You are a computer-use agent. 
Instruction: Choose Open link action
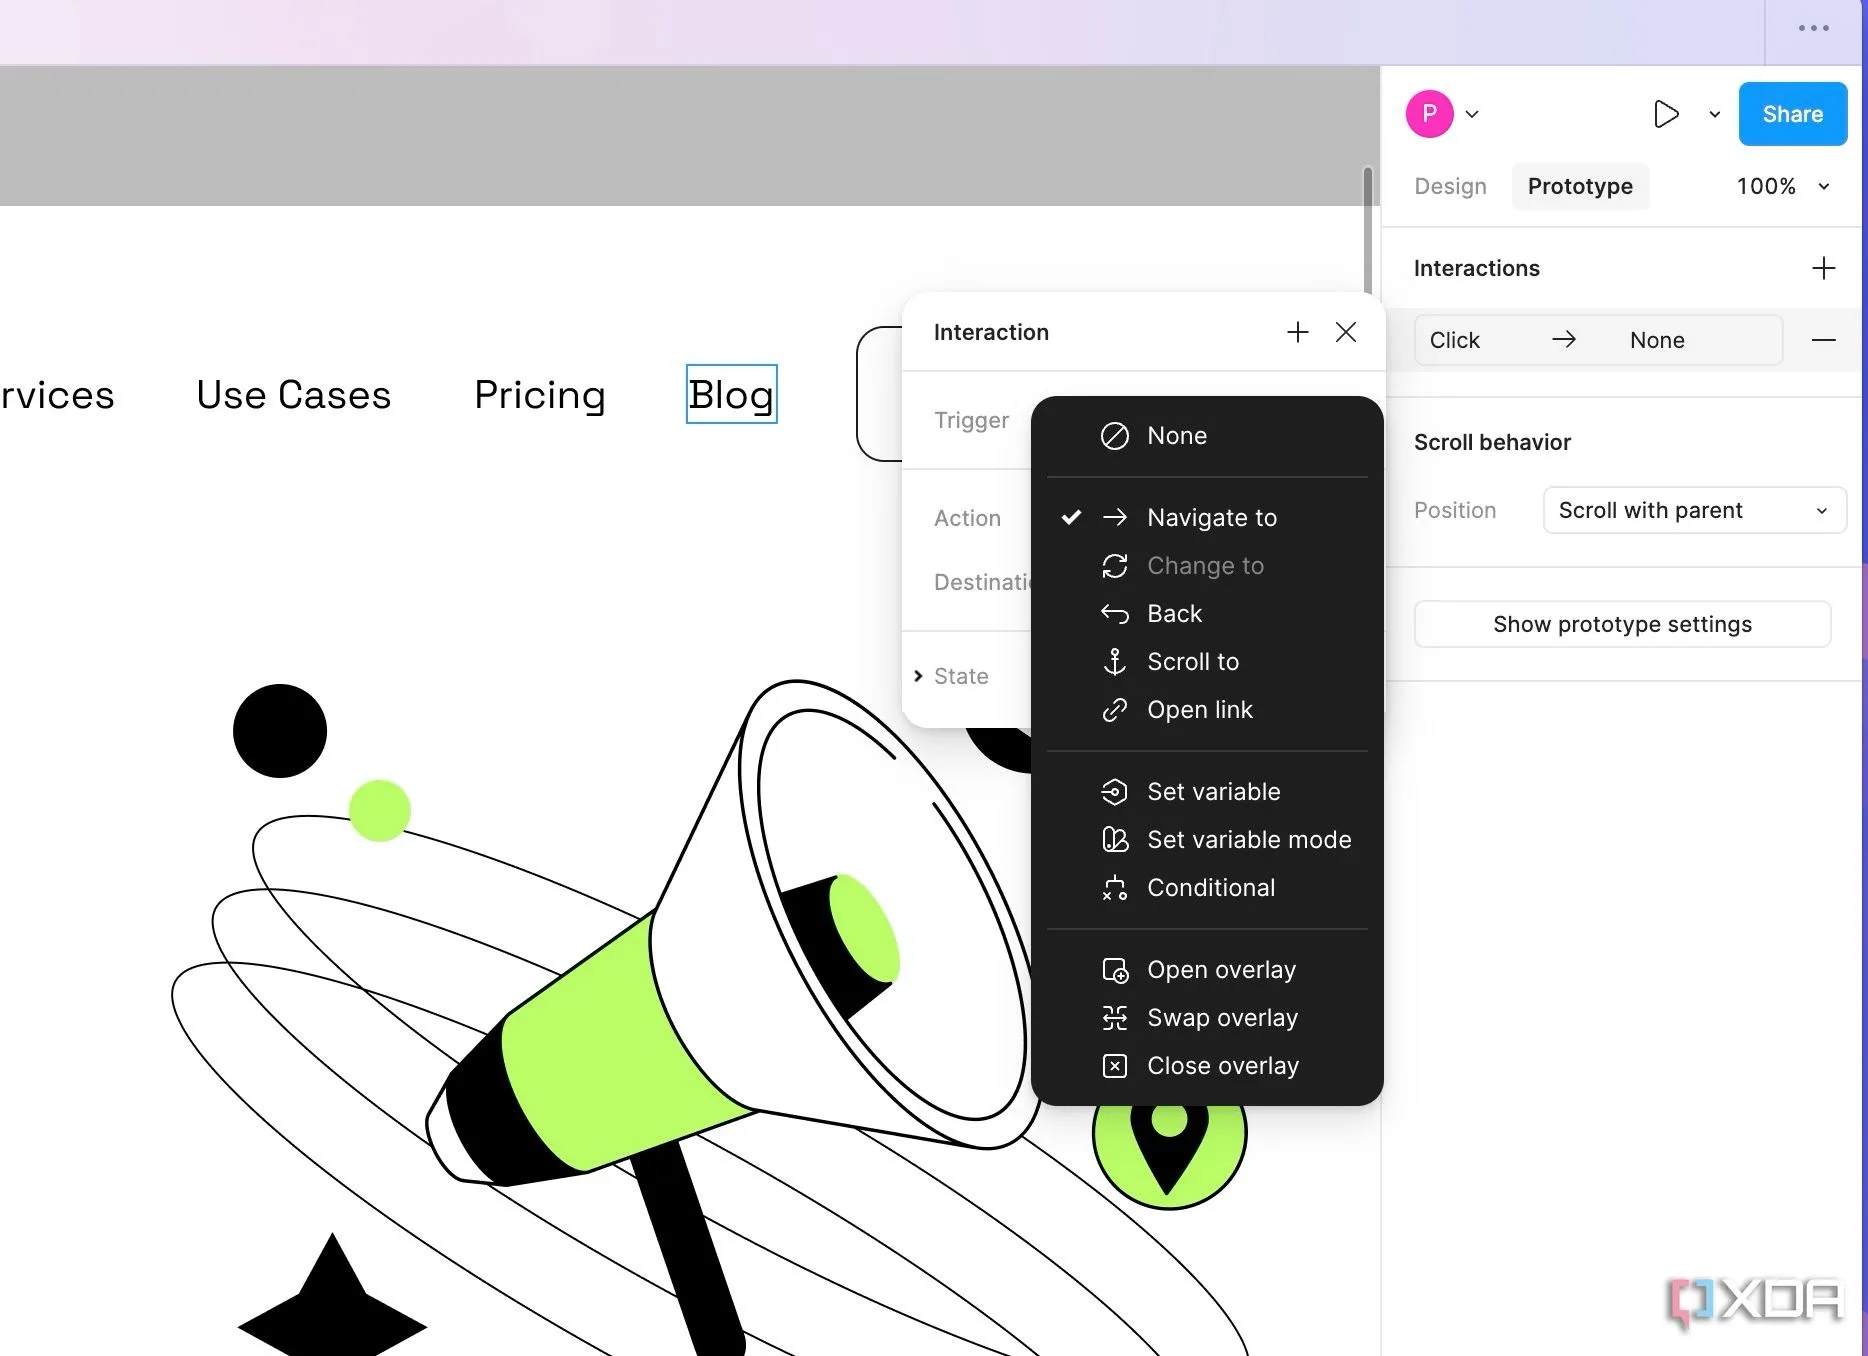pyautogui.click(x=1207, y=710)
